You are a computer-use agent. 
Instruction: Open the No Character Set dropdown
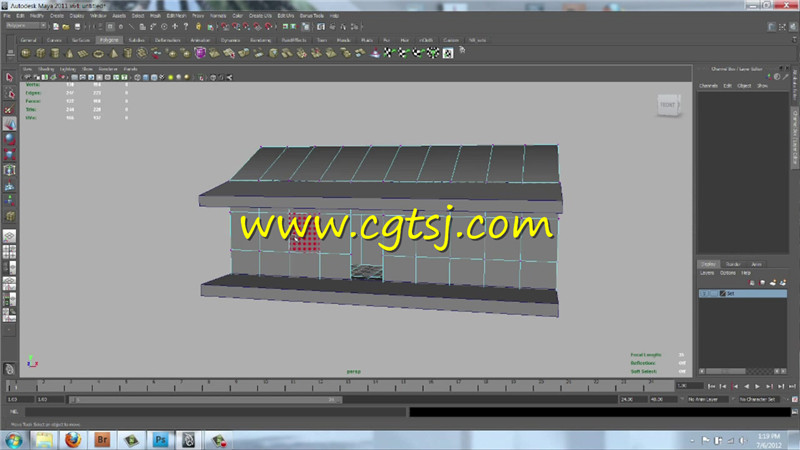point(758,399)
